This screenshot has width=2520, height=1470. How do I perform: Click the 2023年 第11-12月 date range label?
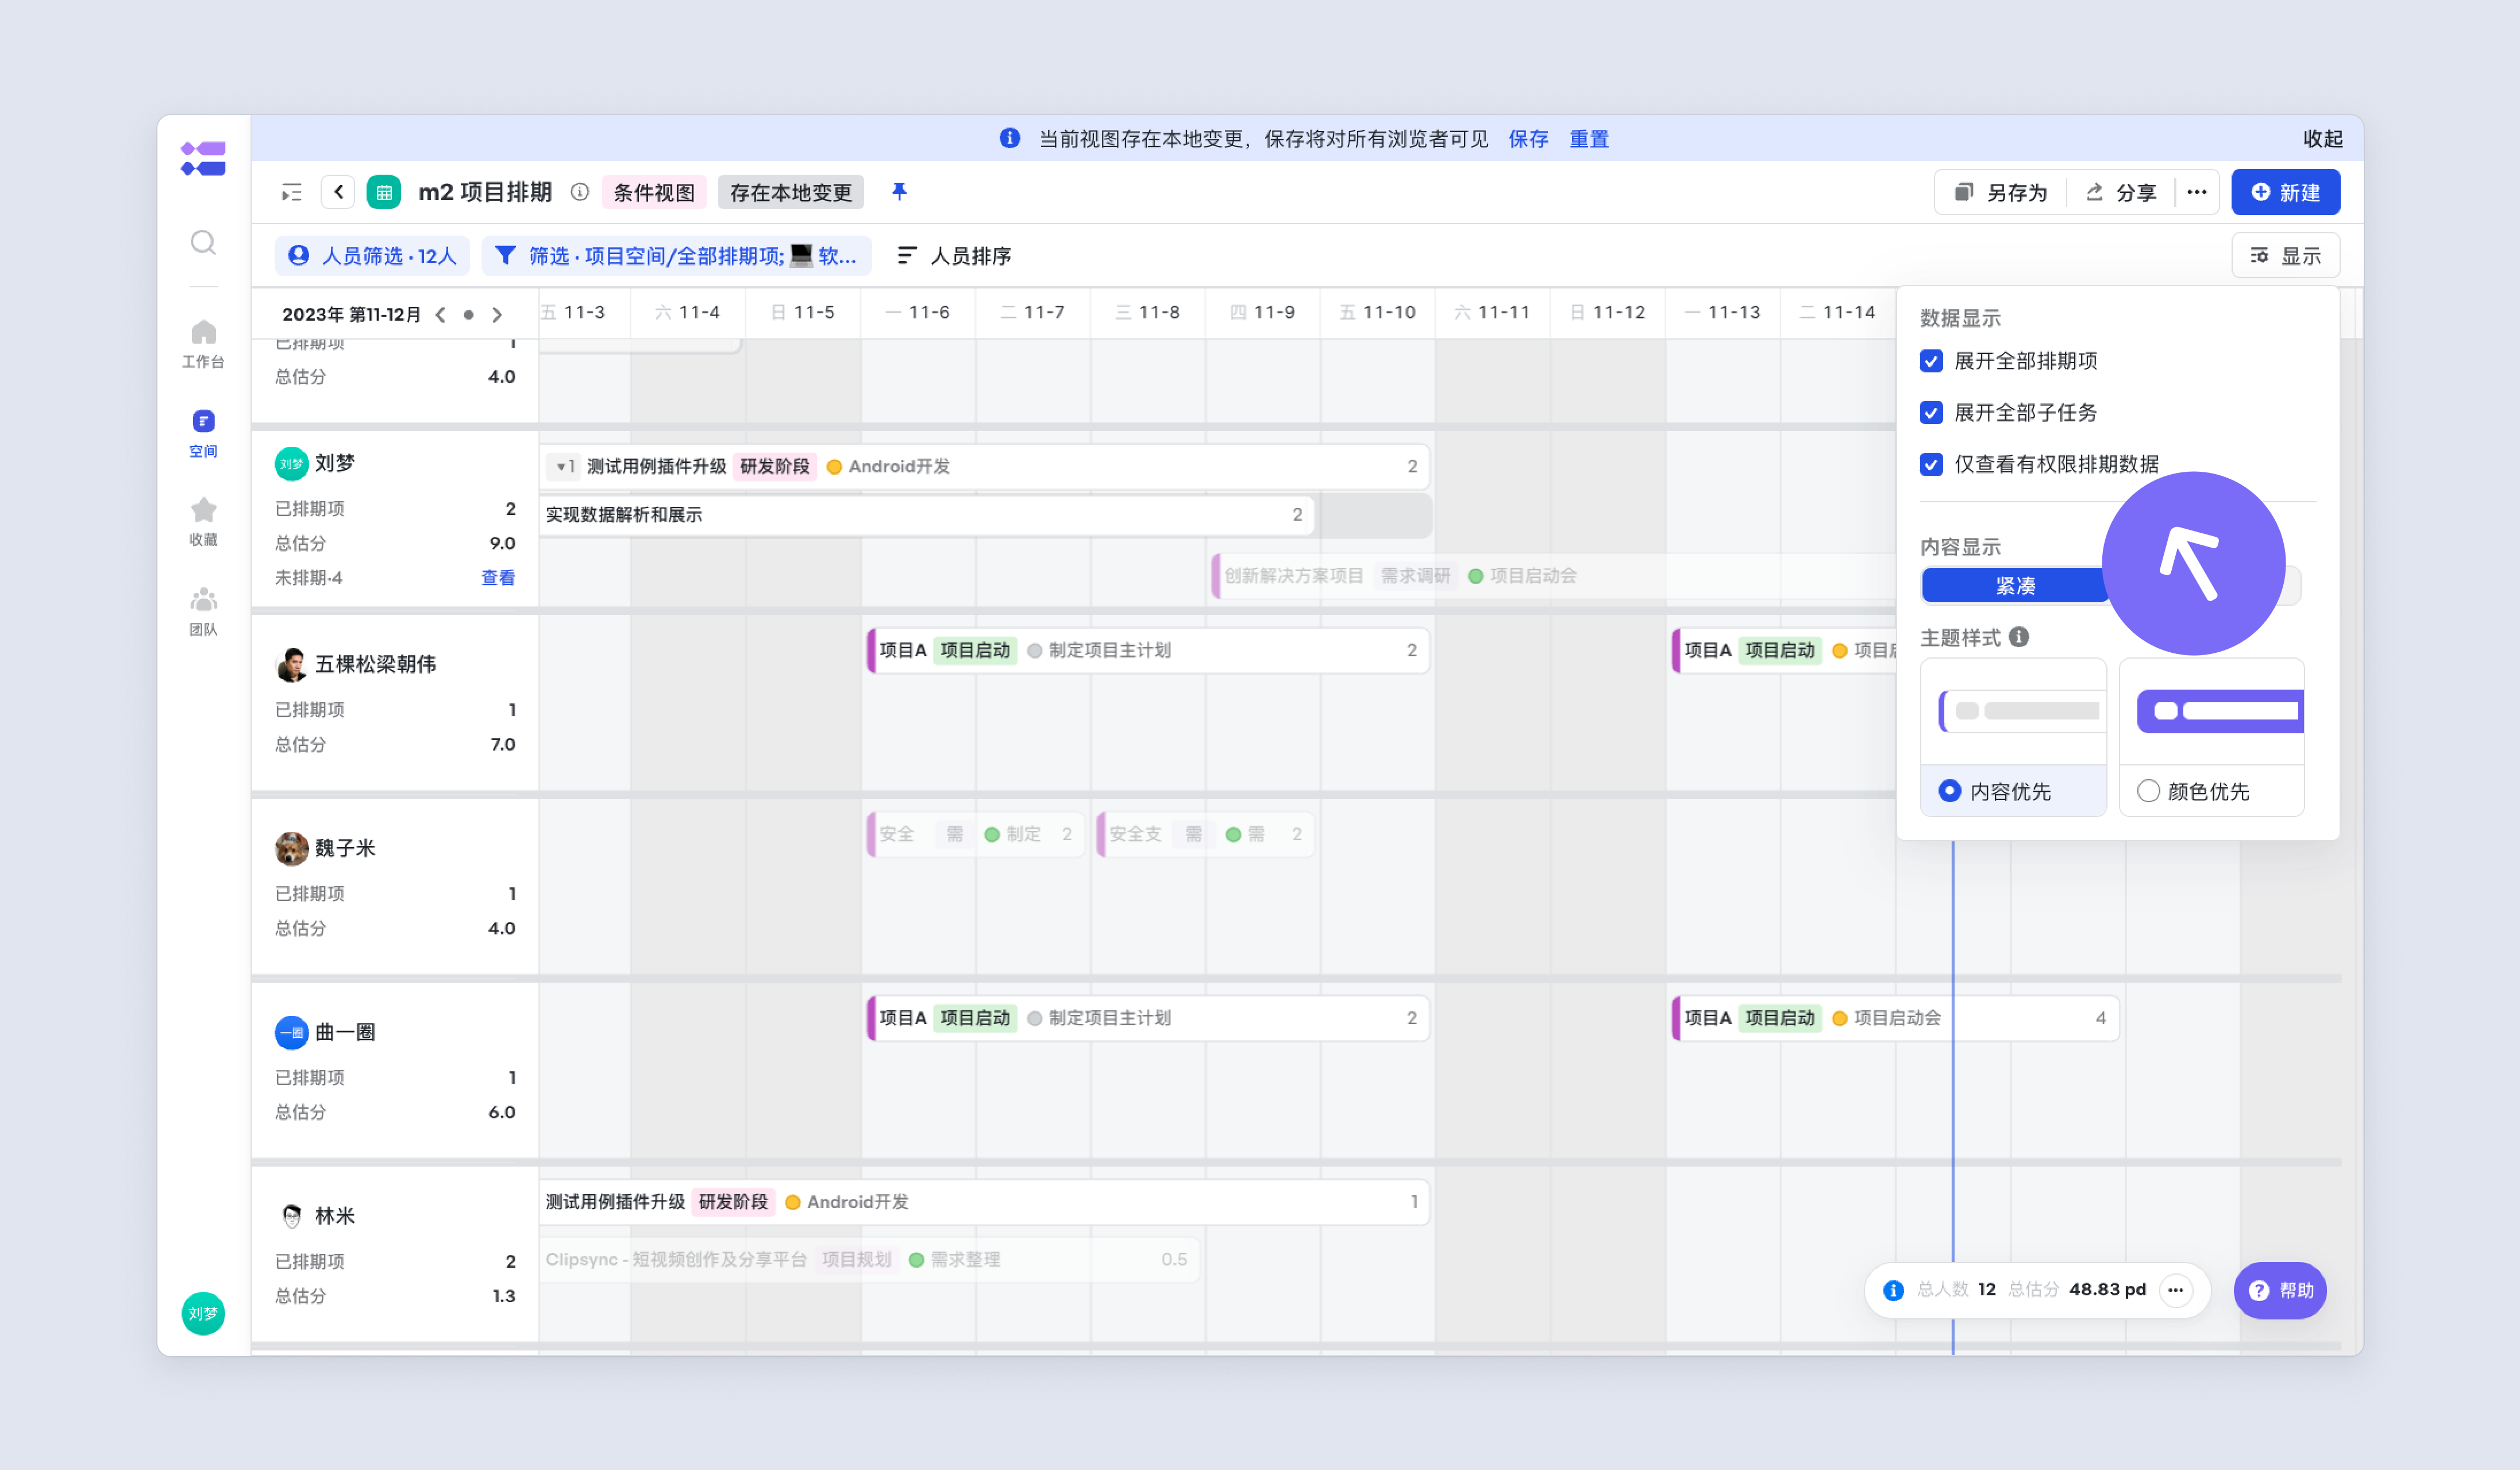pos(351,314)
